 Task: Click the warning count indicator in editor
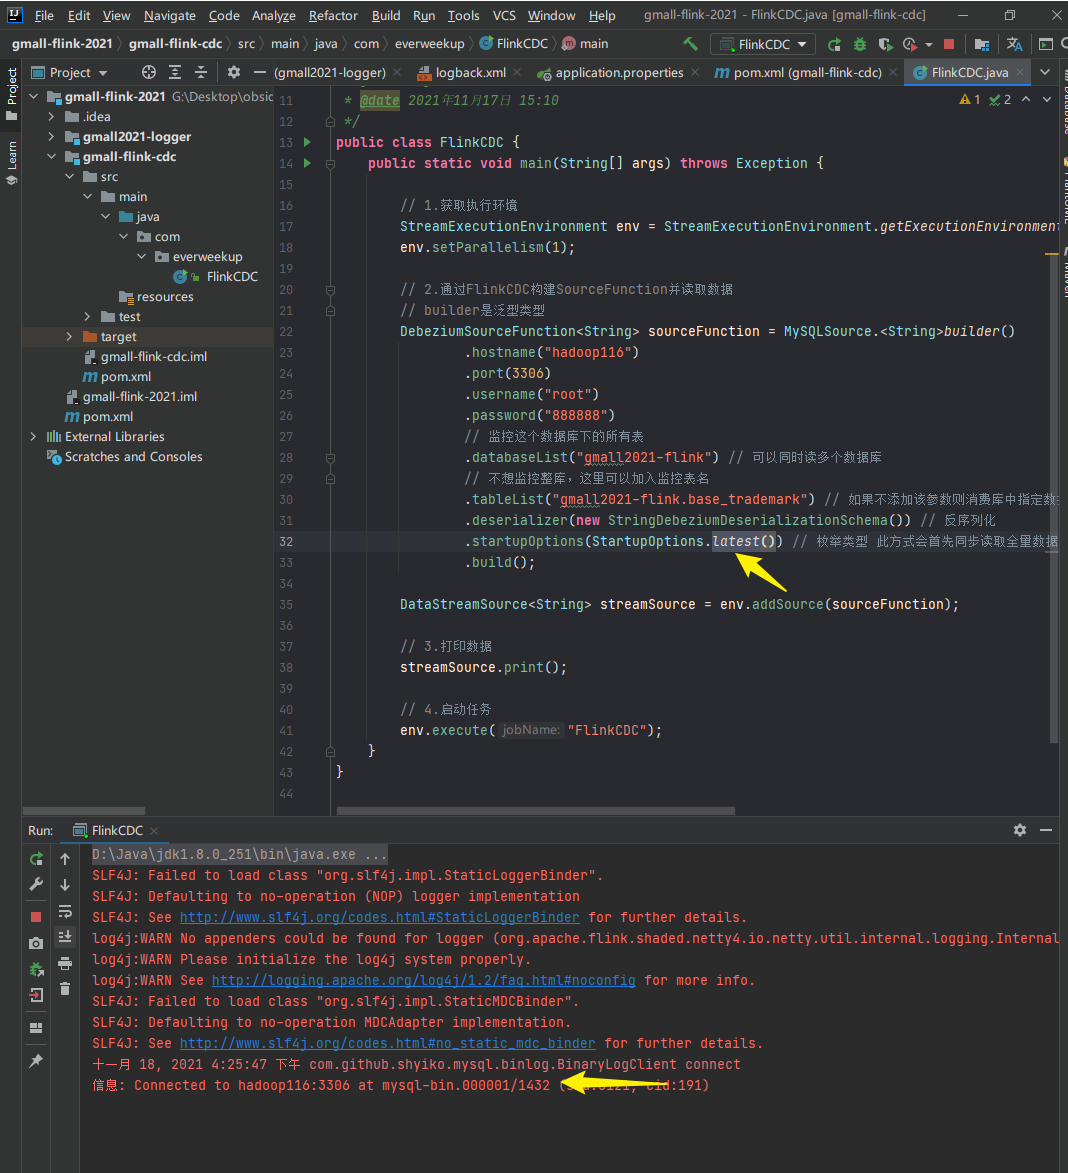[x=970, y=99]
